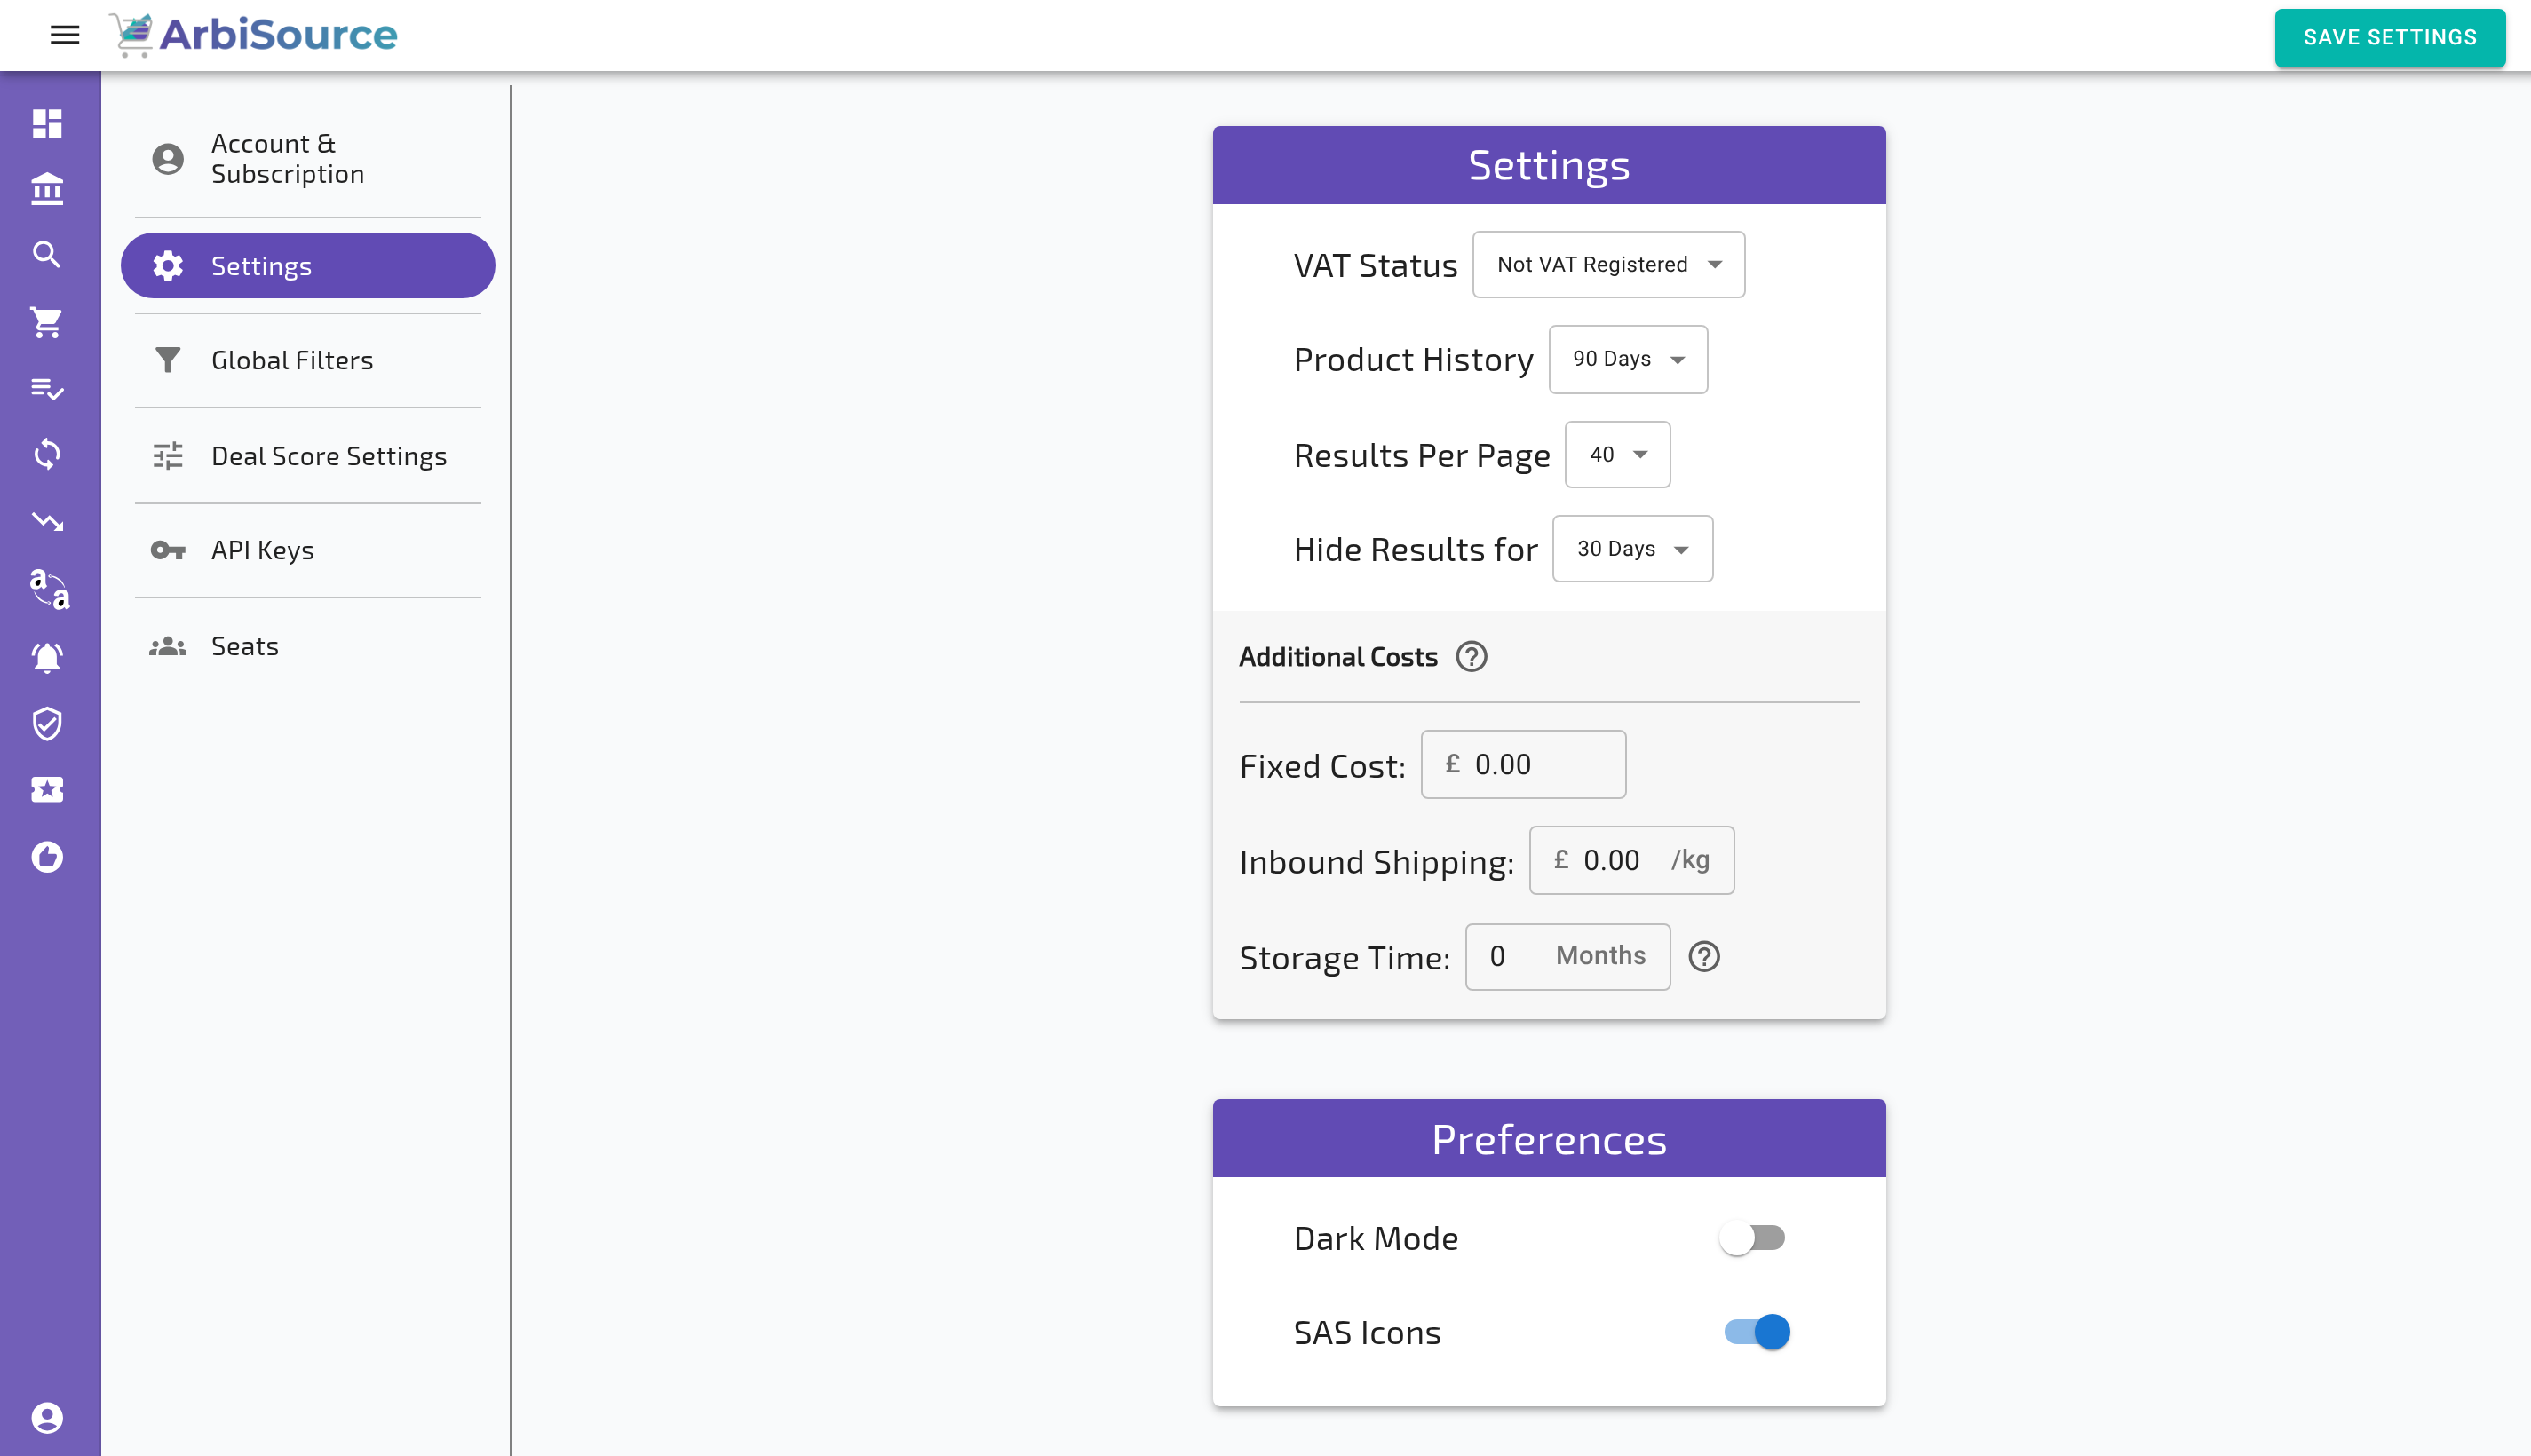Open Account & Subscription menu item
2531x1456 pixels.
click(x=308, y=159)
